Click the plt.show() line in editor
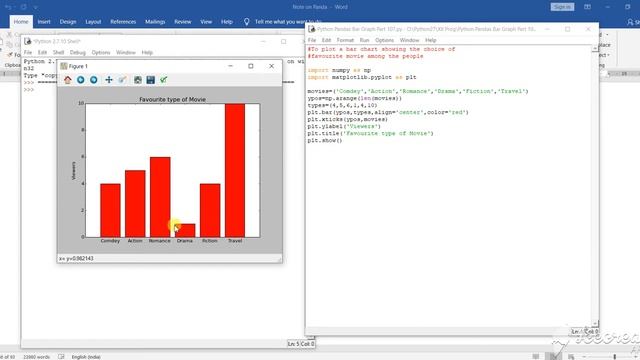This screenshot has width=640, height=360. (325, 140)
